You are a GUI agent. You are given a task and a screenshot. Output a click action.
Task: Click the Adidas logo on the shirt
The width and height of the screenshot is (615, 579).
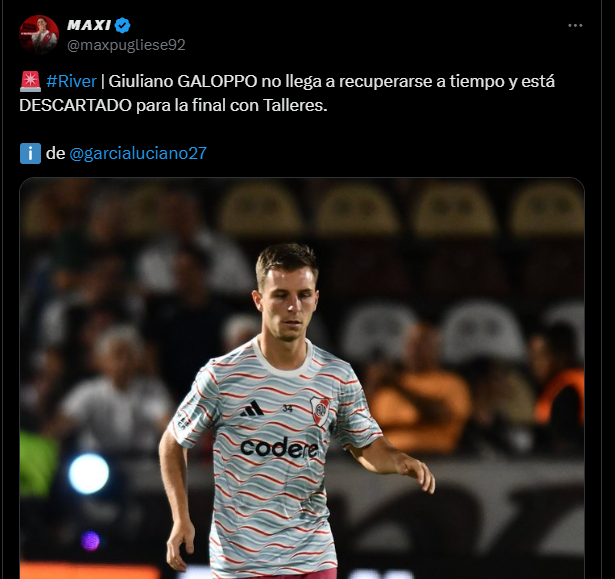[x=252, y=408]
